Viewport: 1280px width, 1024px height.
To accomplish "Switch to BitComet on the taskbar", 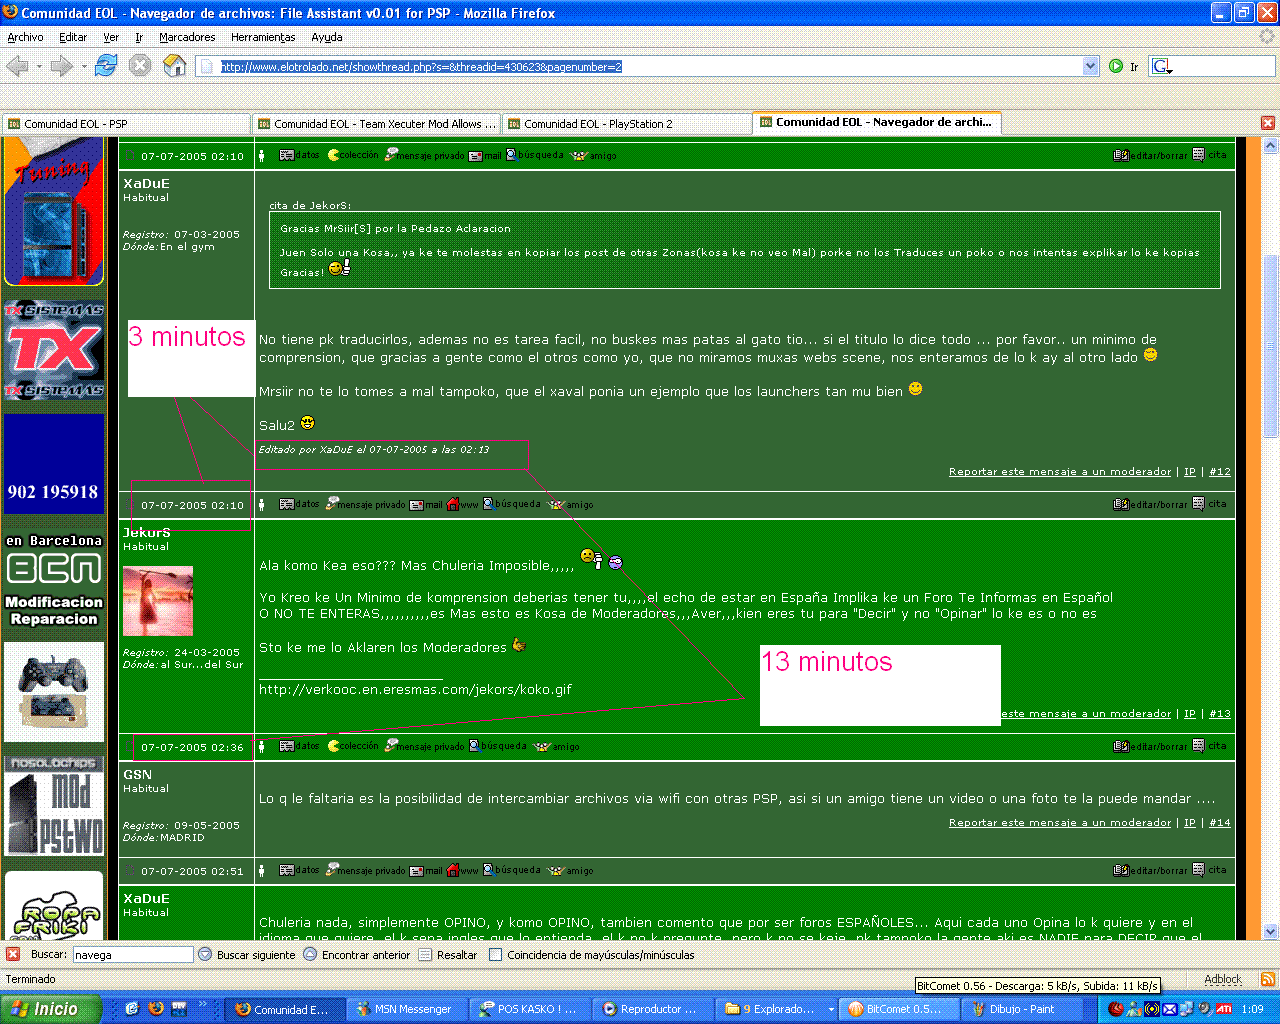I will coord(899,1009).
